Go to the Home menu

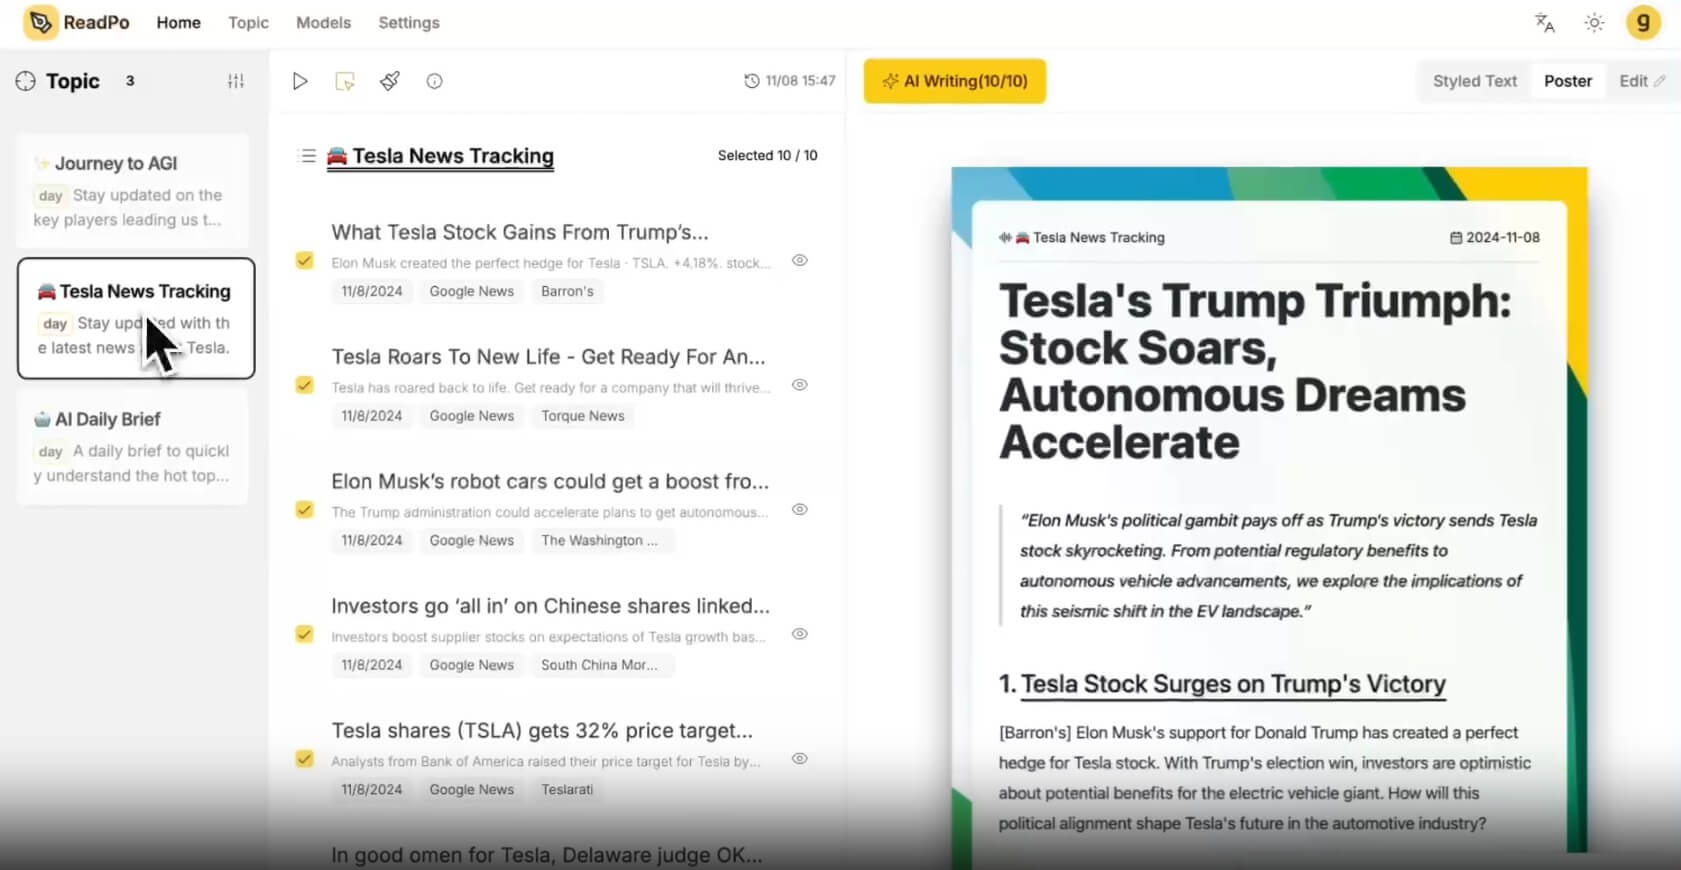point(178,22)
